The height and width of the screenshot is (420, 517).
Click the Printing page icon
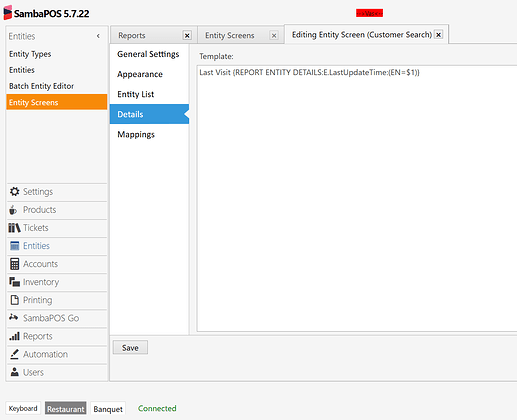(14, 300)
